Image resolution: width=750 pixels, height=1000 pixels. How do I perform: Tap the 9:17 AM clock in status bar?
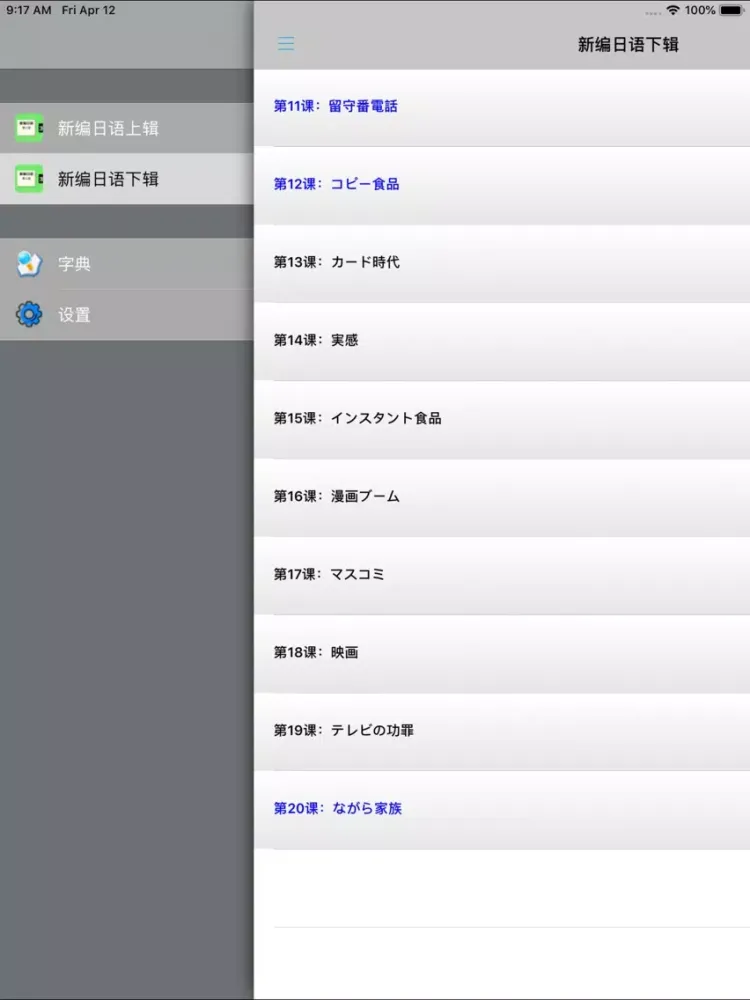point(29,10)
